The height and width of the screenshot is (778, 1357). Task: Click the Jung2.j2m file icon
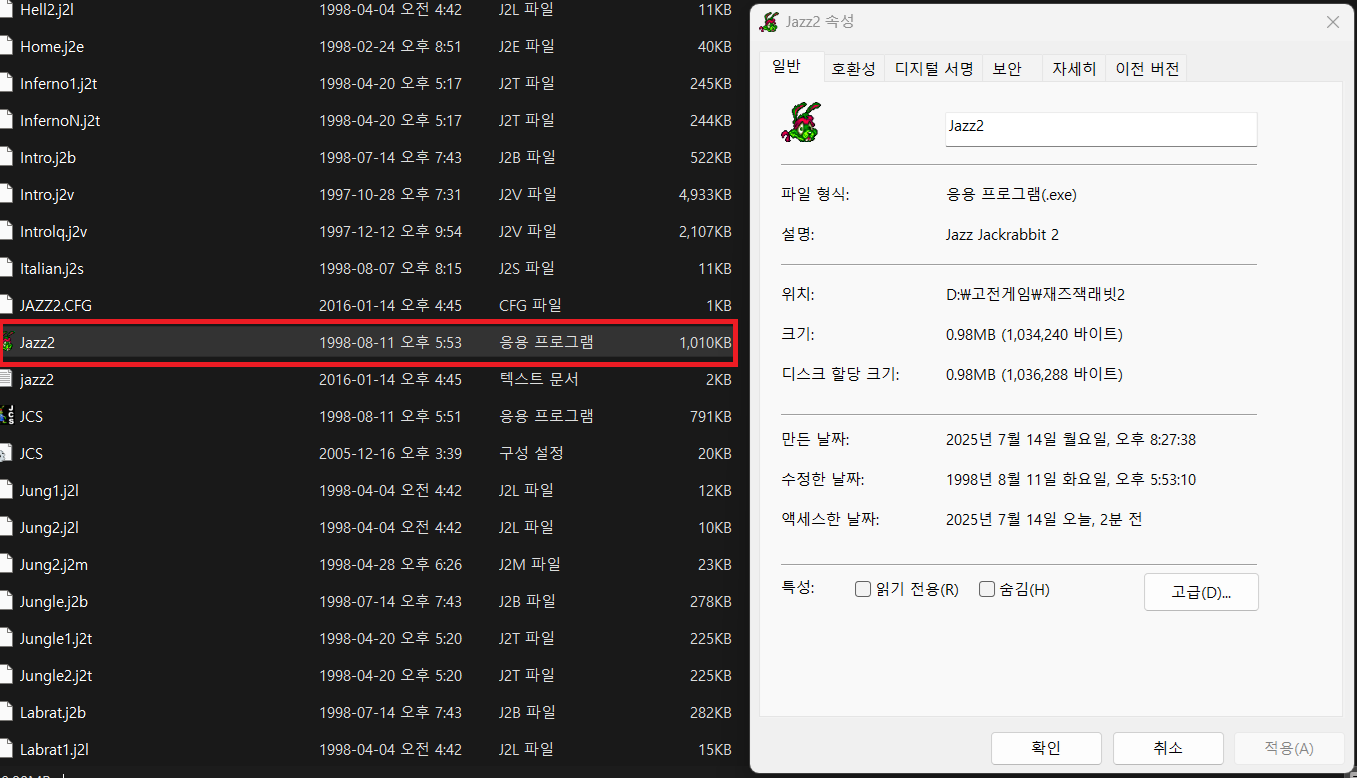[8, 564]
